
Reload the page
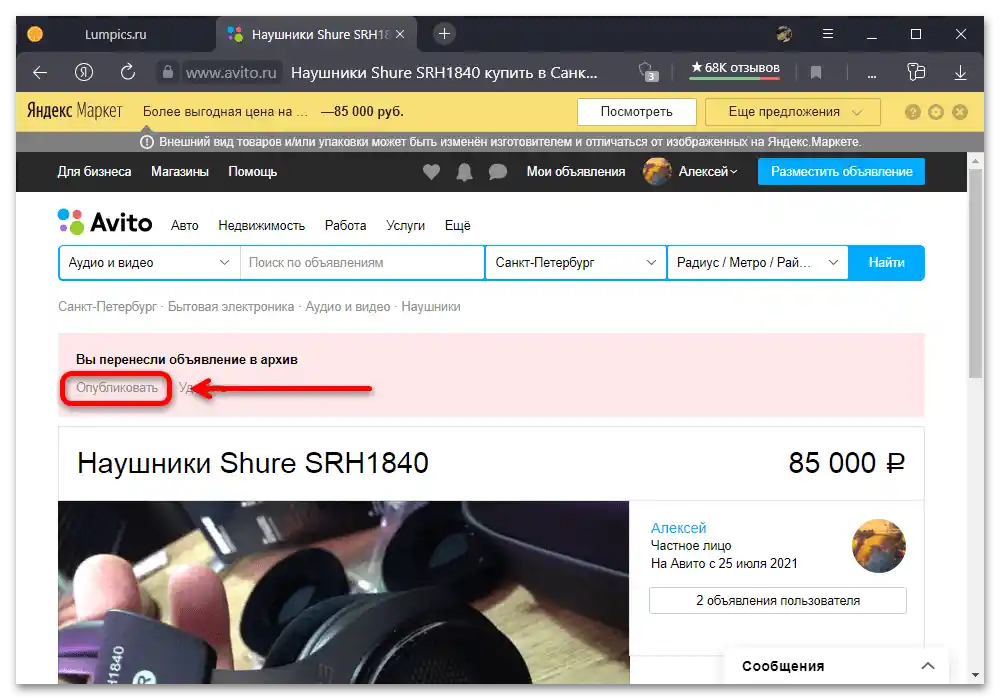(128, 72)
